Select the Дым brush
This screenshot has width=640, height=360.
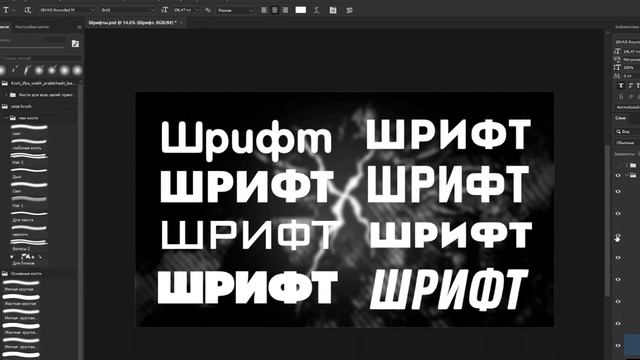click(29, 173)
